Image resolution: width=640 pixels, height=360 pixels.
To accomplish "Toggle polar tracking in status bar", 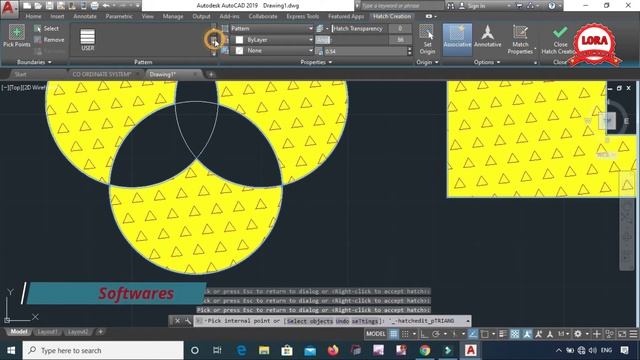I will coord(436,334).
